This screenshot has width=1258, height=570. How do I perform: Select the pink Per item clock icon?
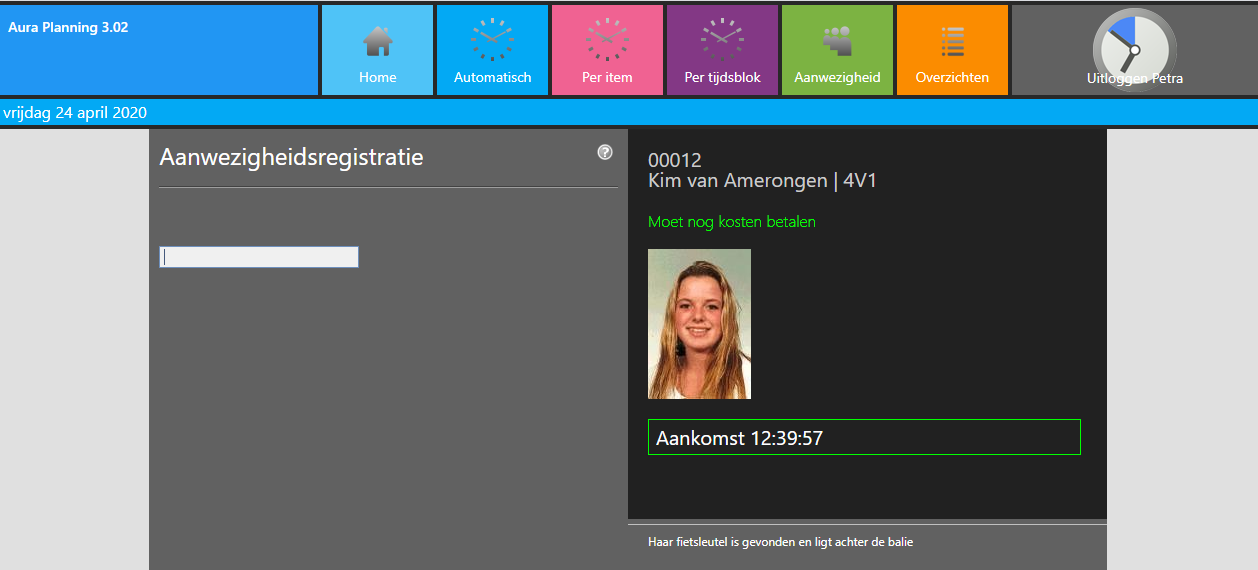tap(607, 40)
